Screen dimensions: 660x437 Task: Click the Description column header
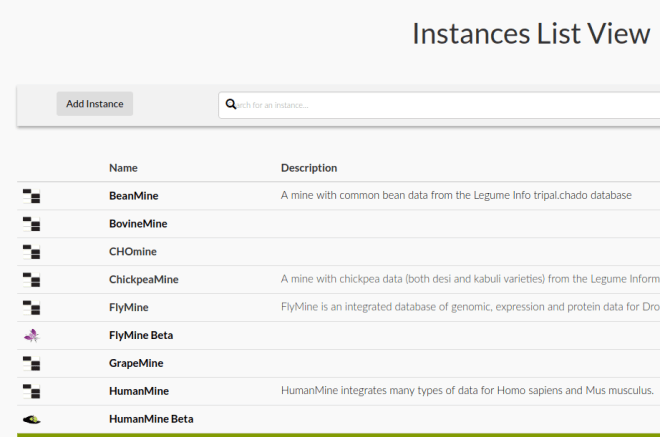pos(309,168)
